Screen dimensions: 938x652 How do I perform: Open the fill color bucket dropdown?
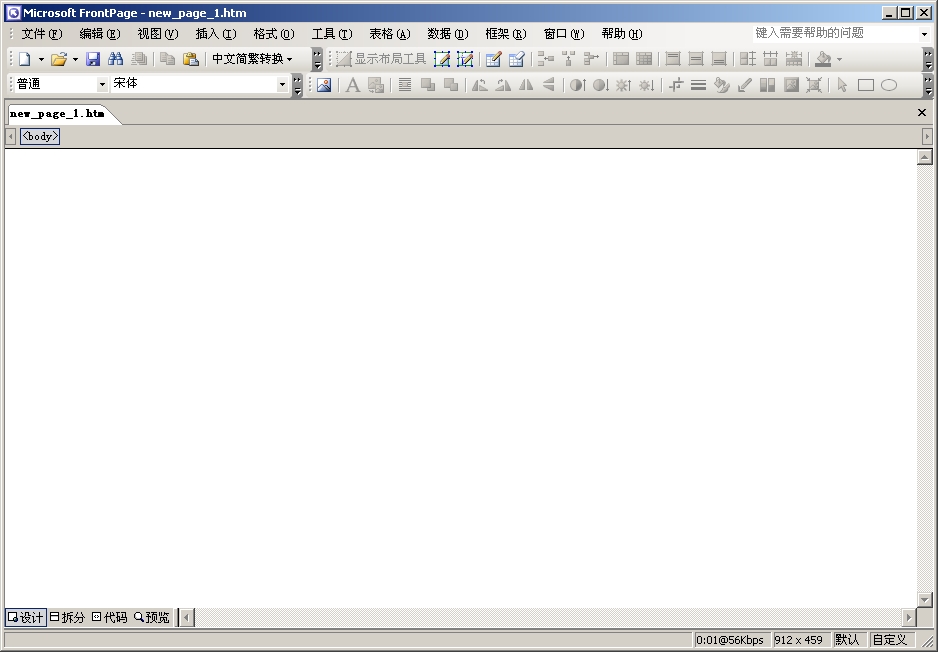point(839,59)
